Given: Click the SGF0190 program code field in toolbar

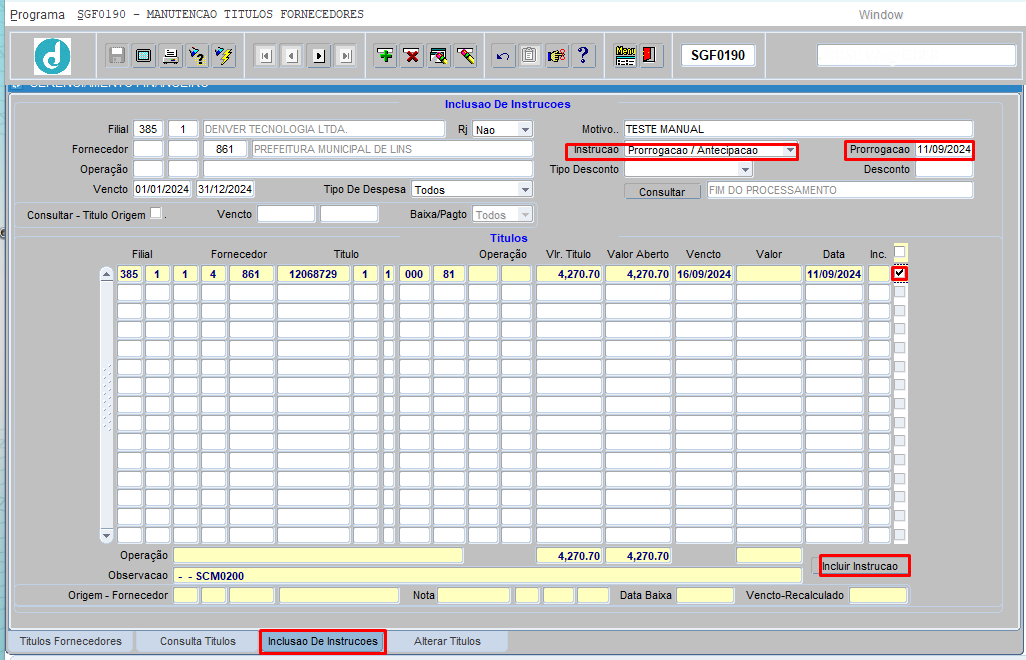Looking at the screenshot, I should pos(718,56).
